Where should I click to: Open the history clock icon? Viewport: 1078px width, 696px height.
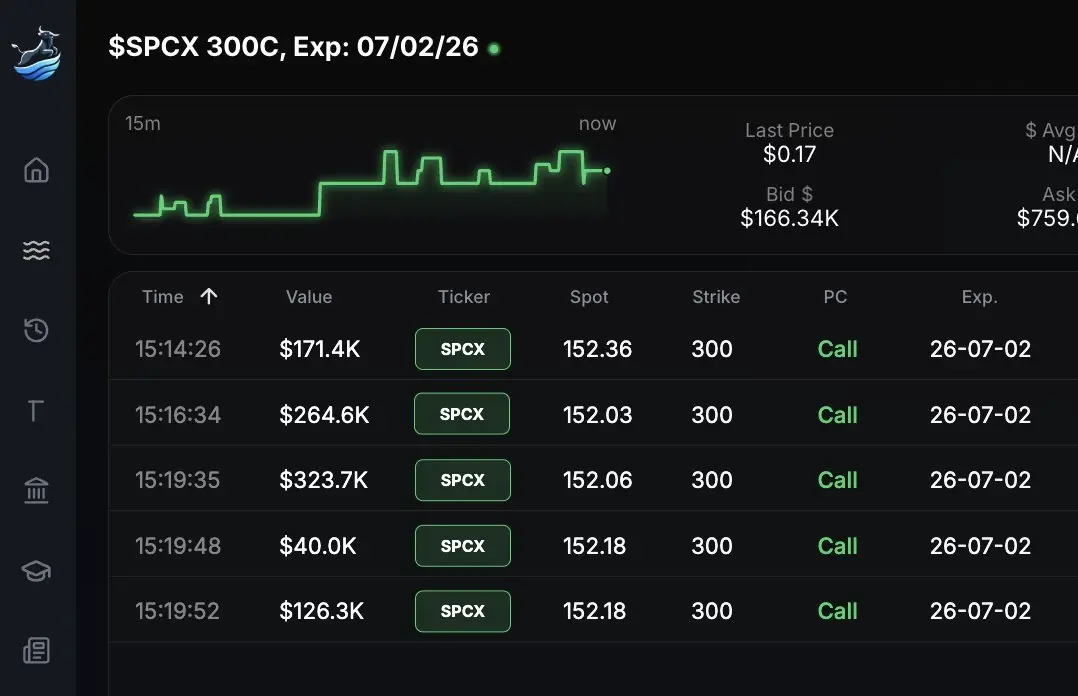(36, 330)
